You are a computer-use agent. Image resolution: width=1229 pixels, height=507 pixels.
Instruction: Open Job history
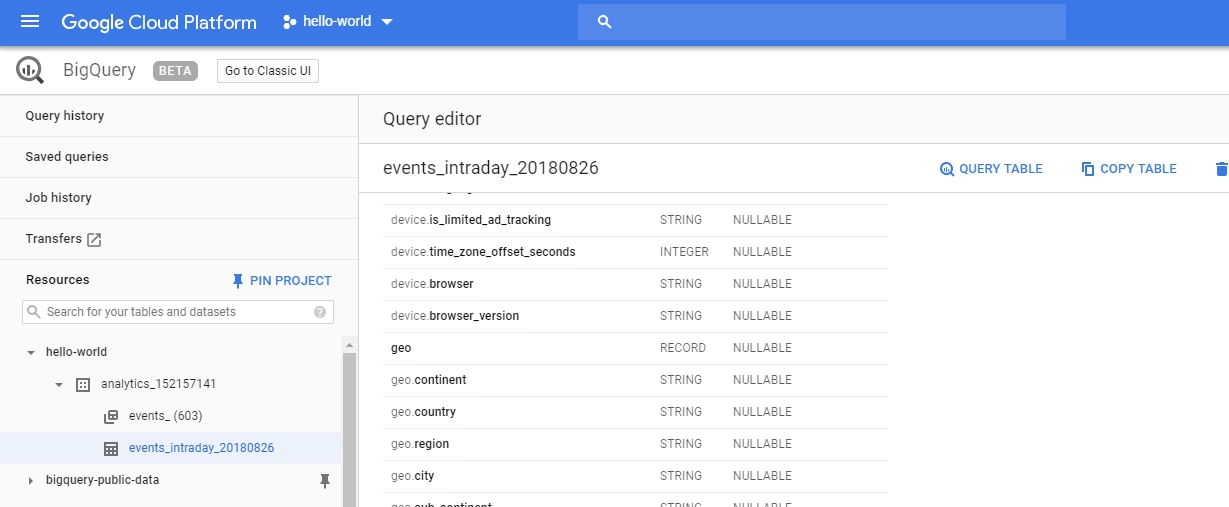pyautogui.click(x=58, y=198)
